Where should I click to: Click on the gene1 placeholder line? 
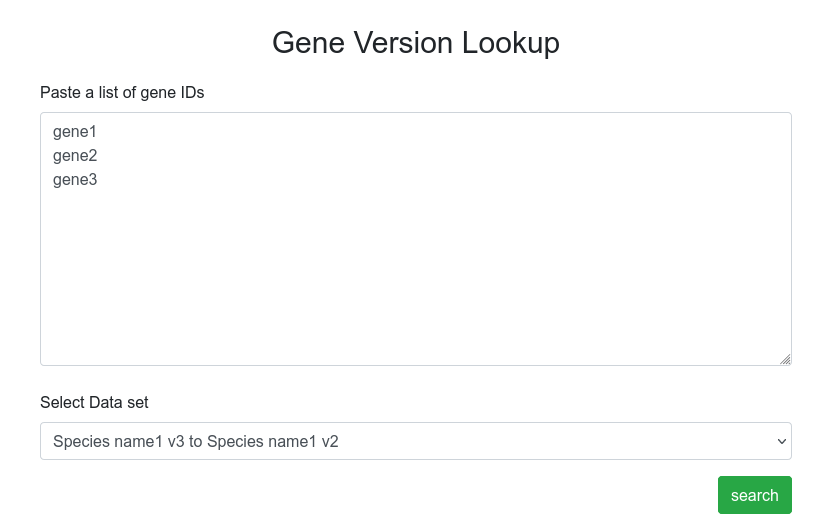pyautogui.click(x=75, y=132)
